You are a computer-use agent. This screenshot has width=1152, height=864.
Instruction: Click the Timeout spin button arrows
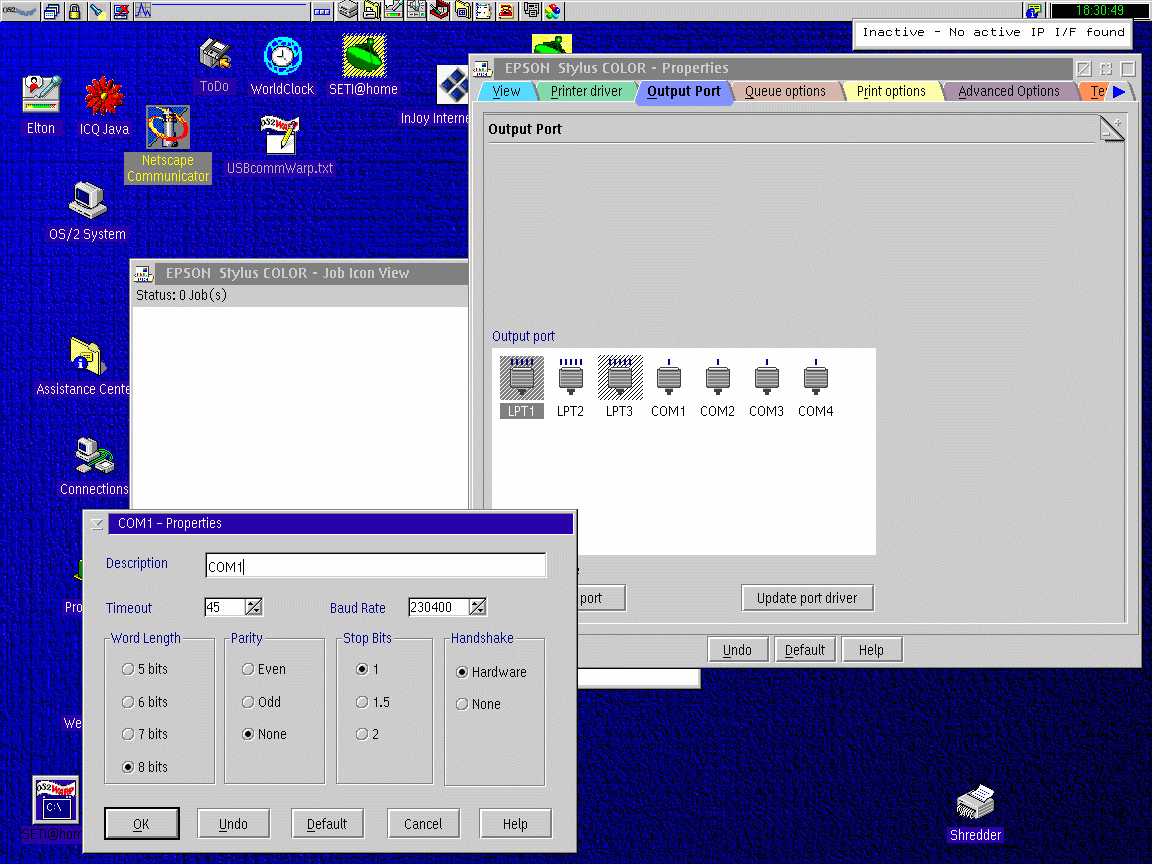(253, 607)
